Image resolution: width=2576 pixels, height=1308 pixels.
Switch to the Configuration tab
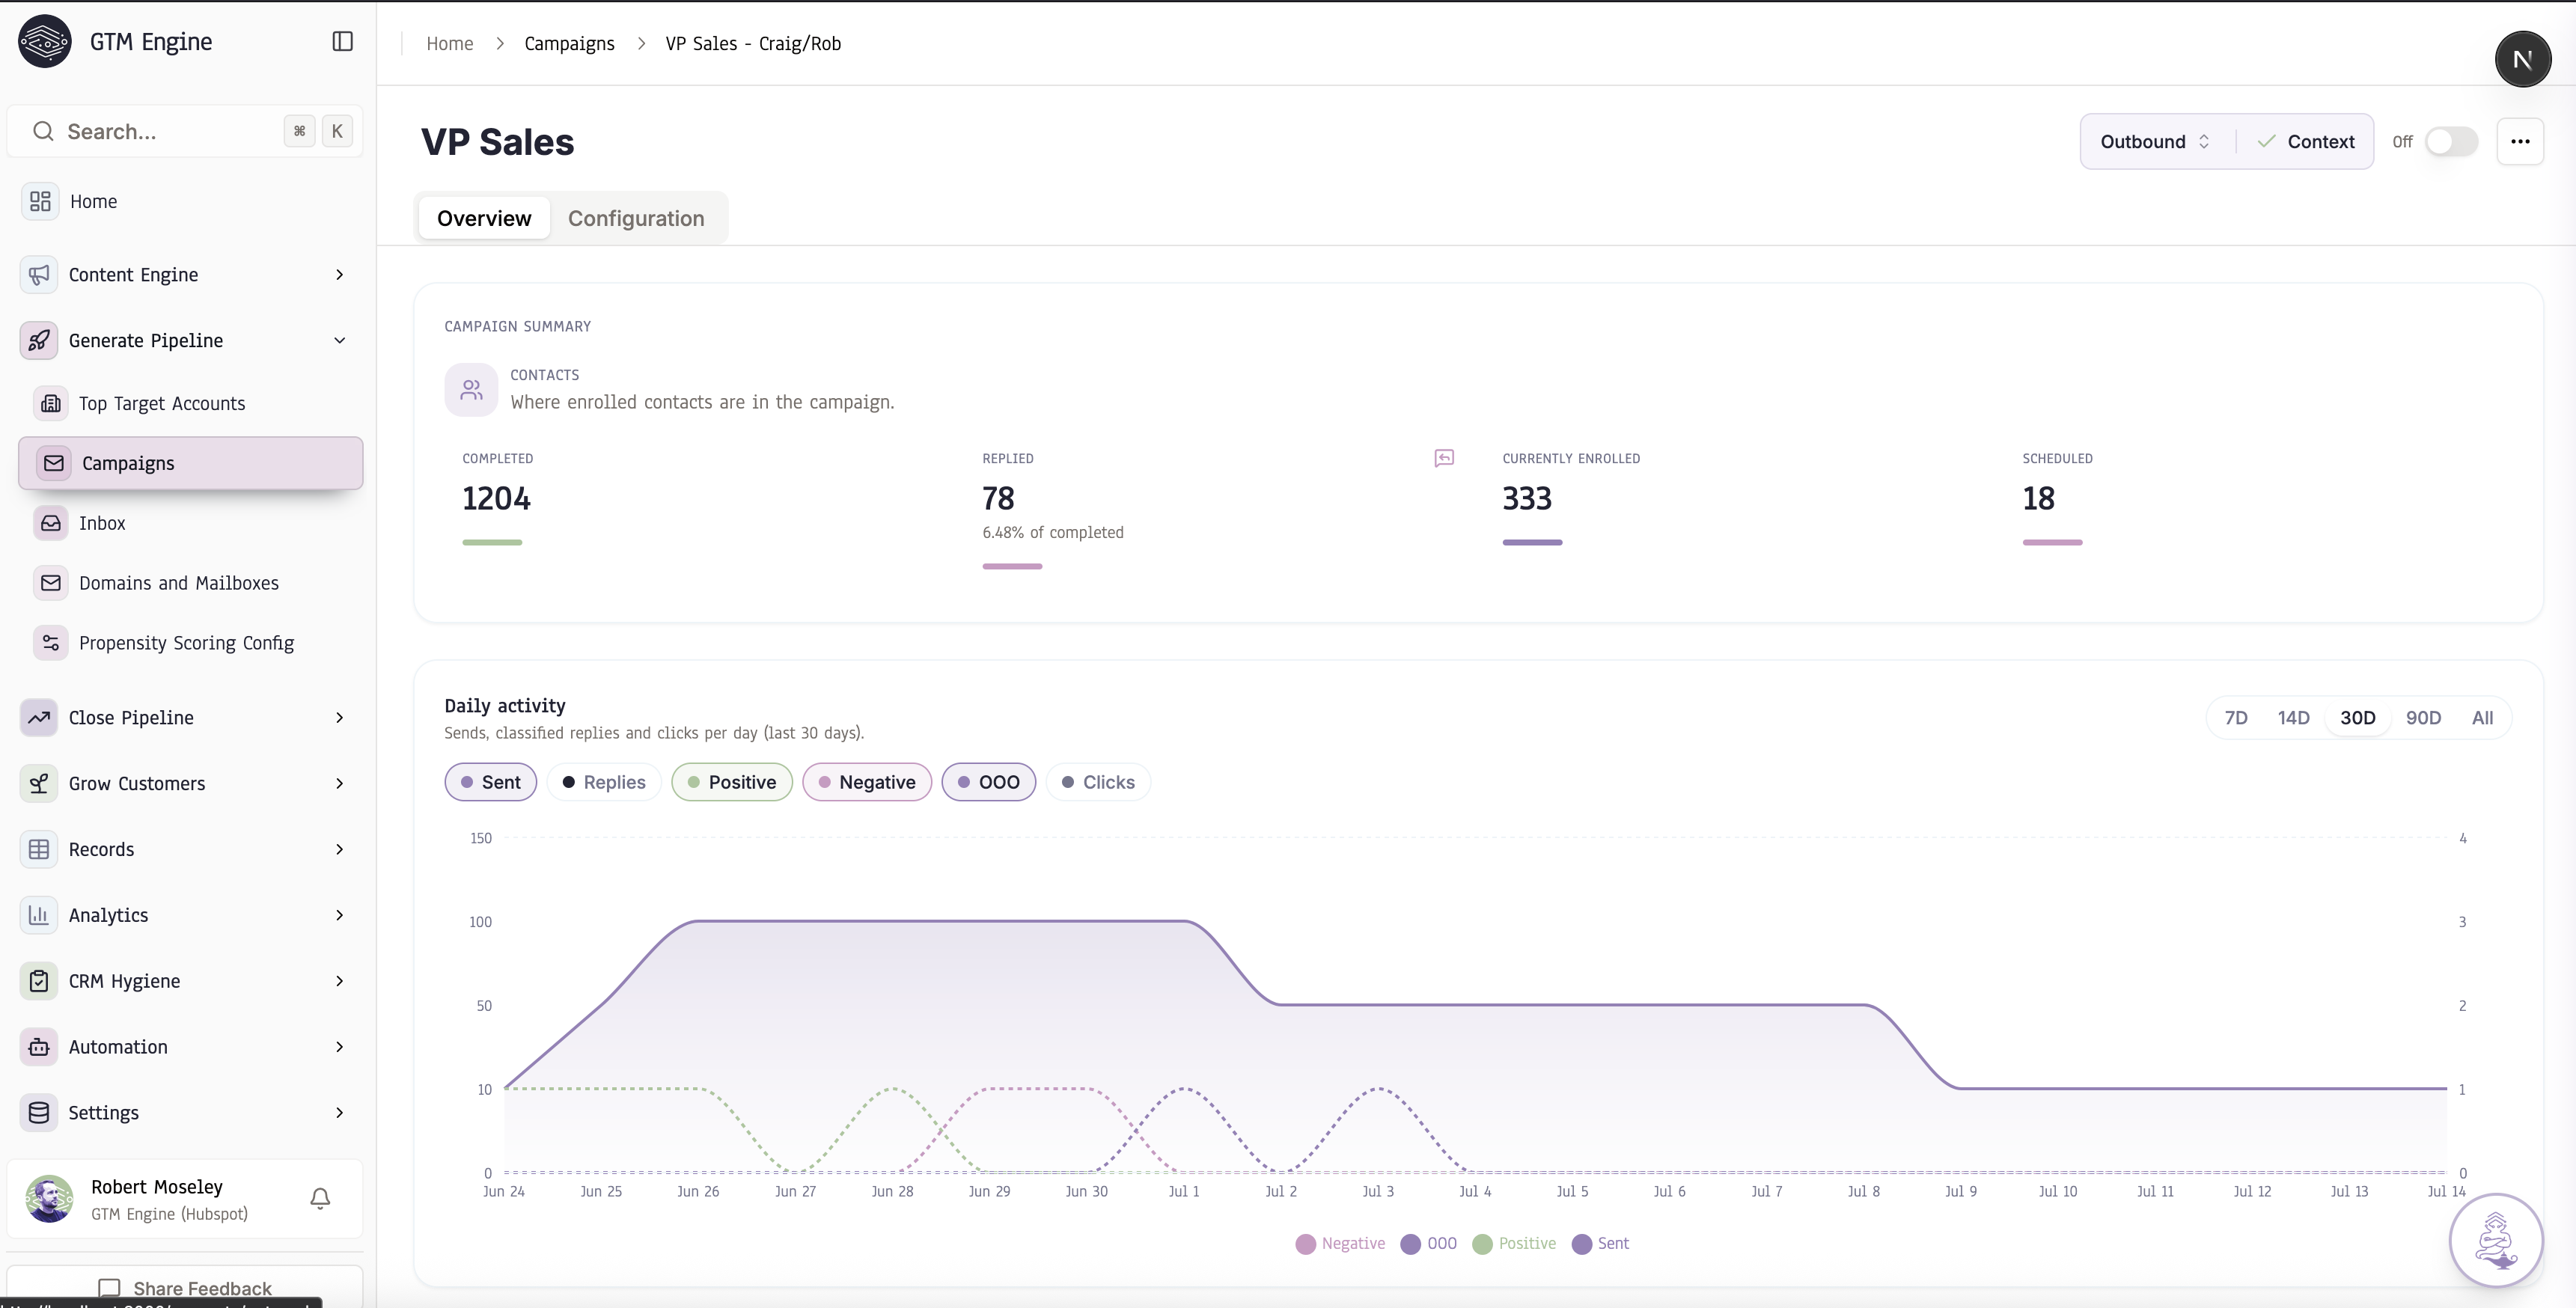(636, 218)
